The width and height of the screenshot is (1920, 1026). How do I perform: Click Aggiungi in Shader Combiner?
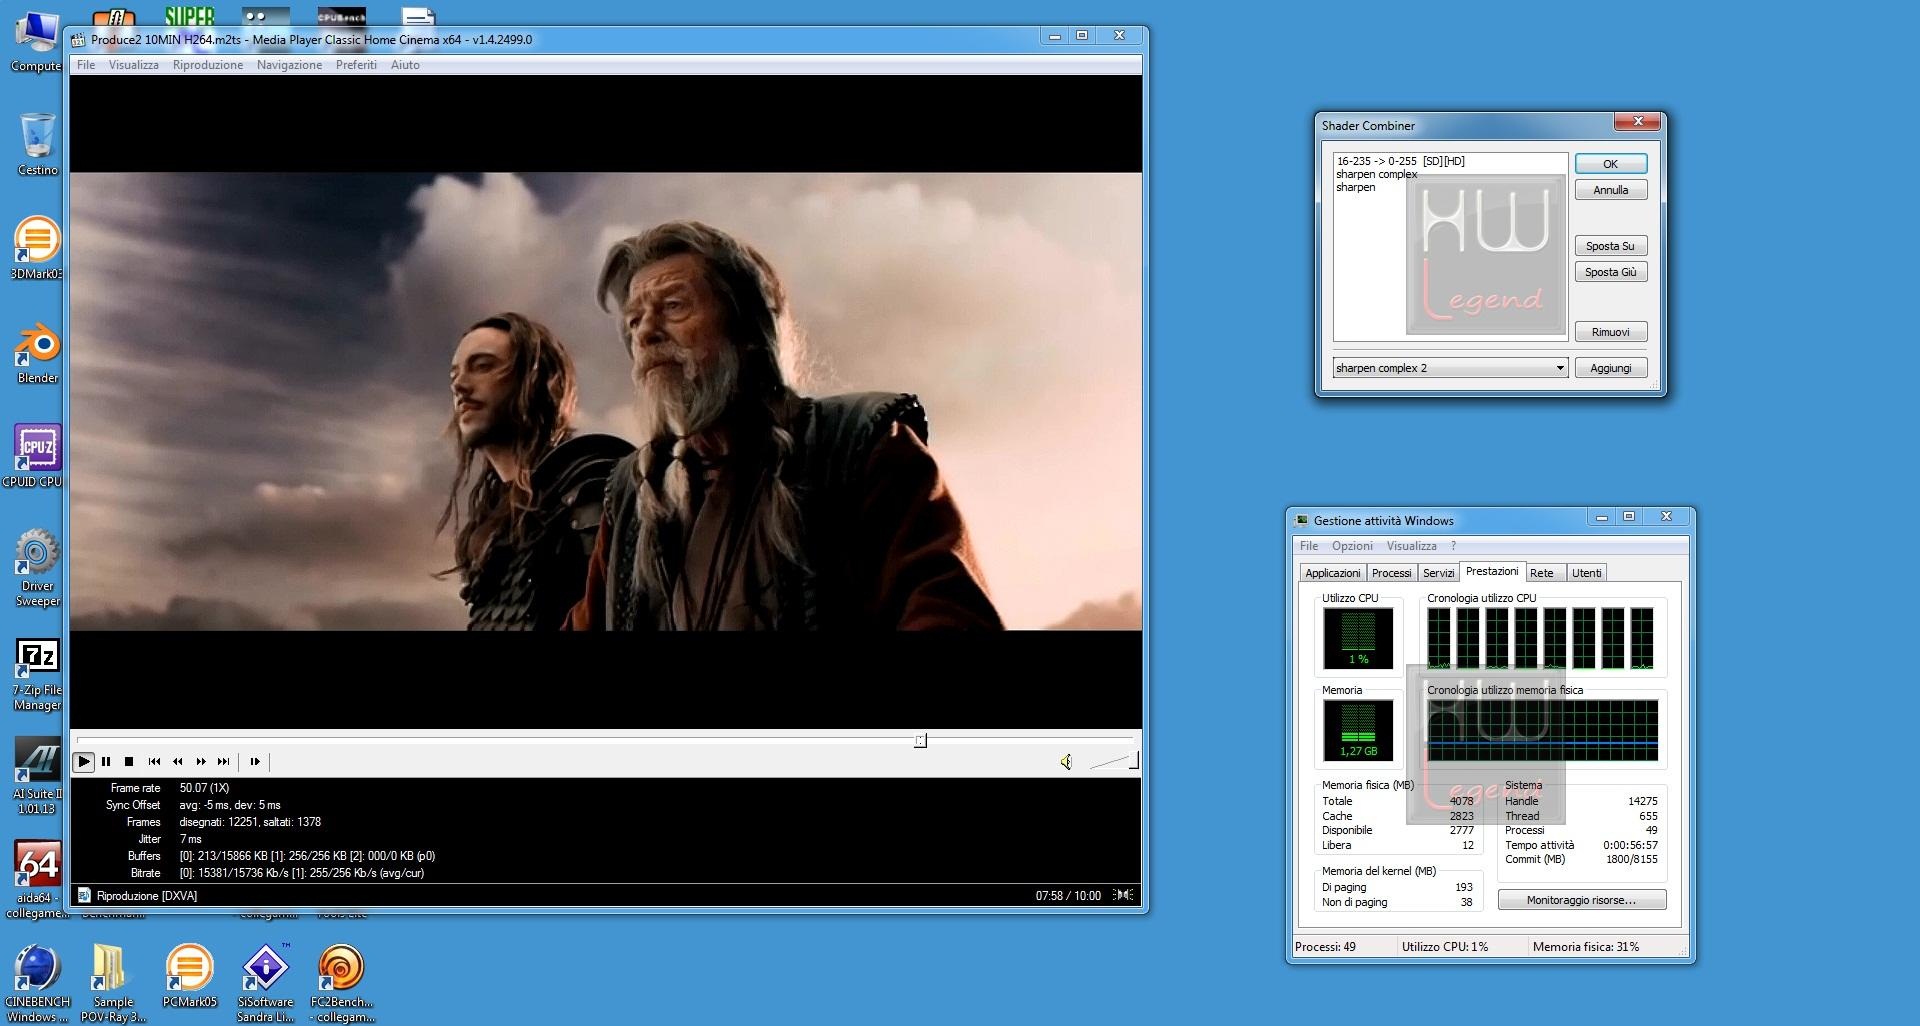pos(1610,368)
